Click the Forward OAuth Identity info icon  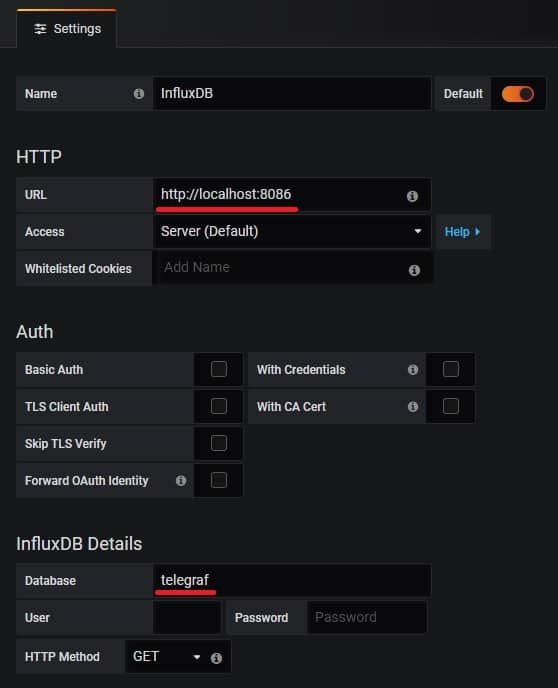click(181, 480)
